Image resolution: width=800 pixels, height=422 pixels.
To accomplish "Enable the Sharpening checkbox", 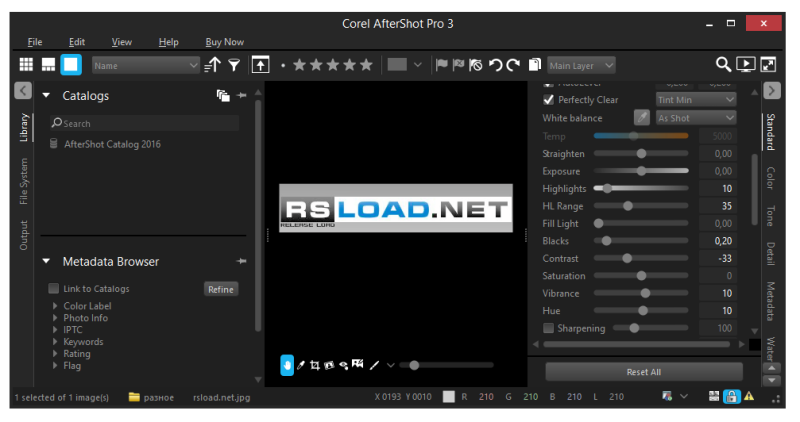I will pos(548,328).
